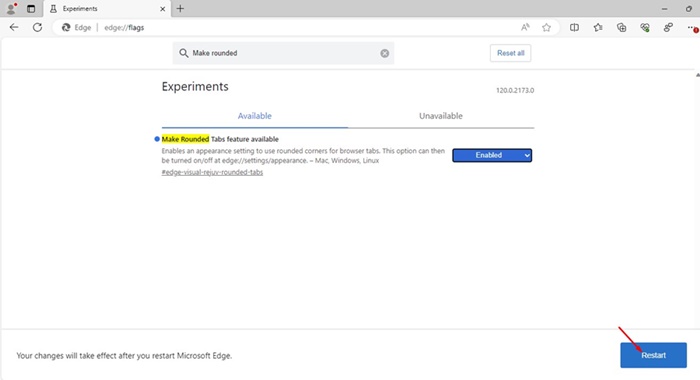This screenshot has width=700, height=380.
Task: Switch to the Unavailable tab
Action: click(x=441, y=116)
